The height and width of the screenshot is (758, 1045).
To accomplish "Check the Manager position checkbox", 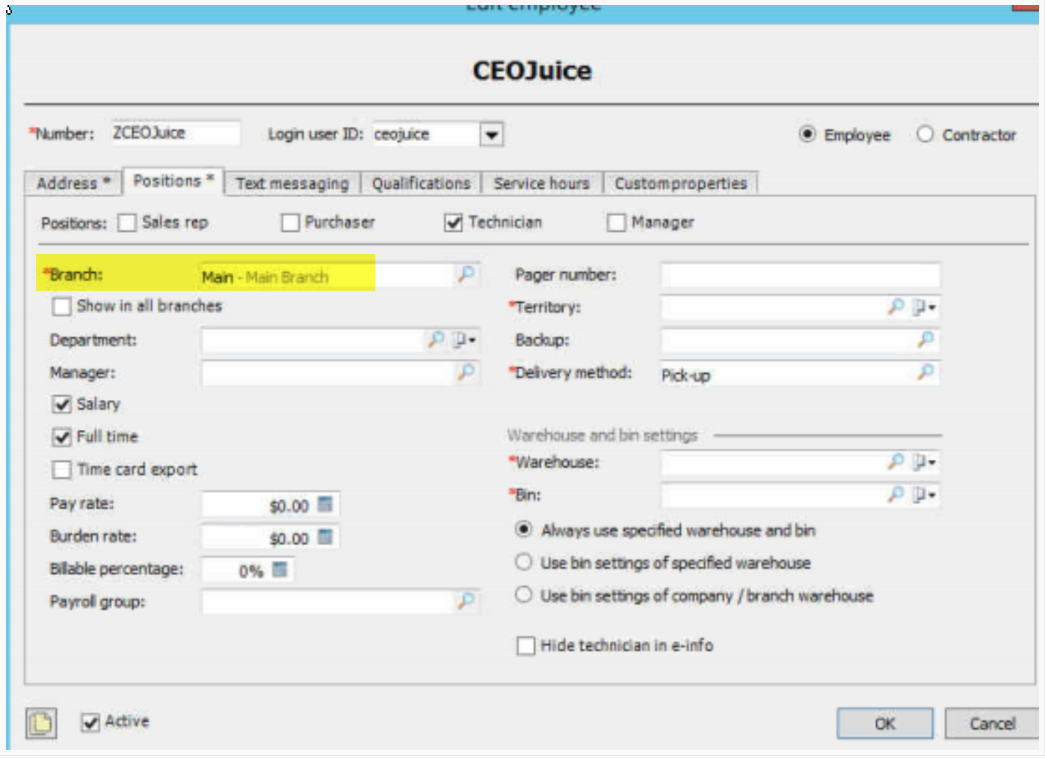I will 616,223.
